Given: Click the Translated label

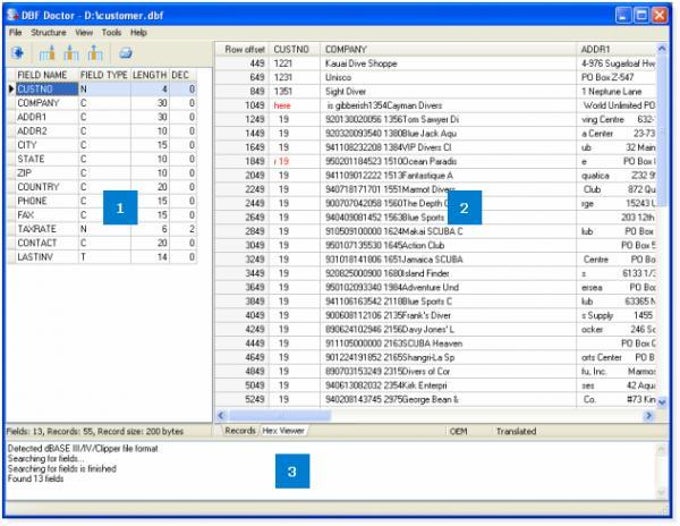Looking at the screenshot, I should click(516, 431).
